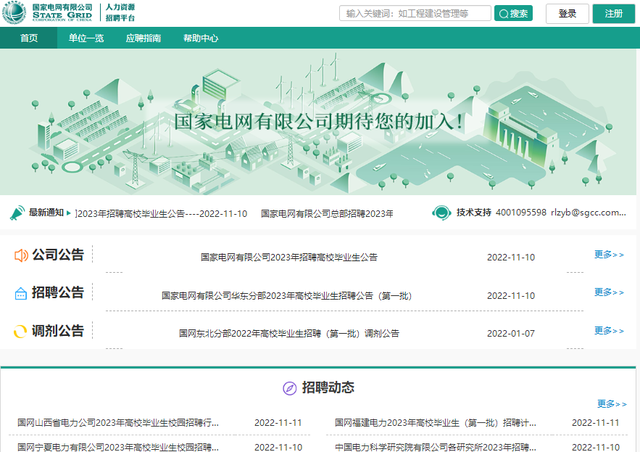Open 国网福建电力2023年高校毕业生招聘 news item
The width and height of the screenshot is (640, 452).
436,423
